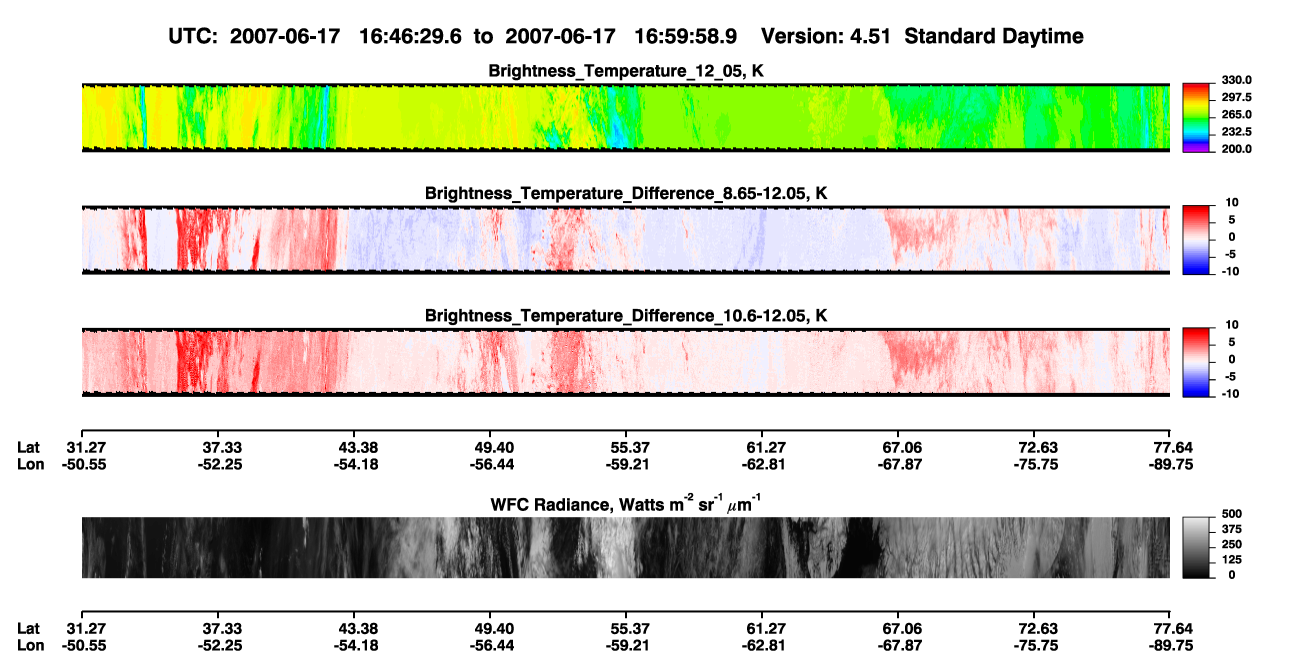This screenshot has height=667, width=1300.
Task: Click longitude "-54.18" under the WFC Radiance panel
Action: [x=358, y=645]
